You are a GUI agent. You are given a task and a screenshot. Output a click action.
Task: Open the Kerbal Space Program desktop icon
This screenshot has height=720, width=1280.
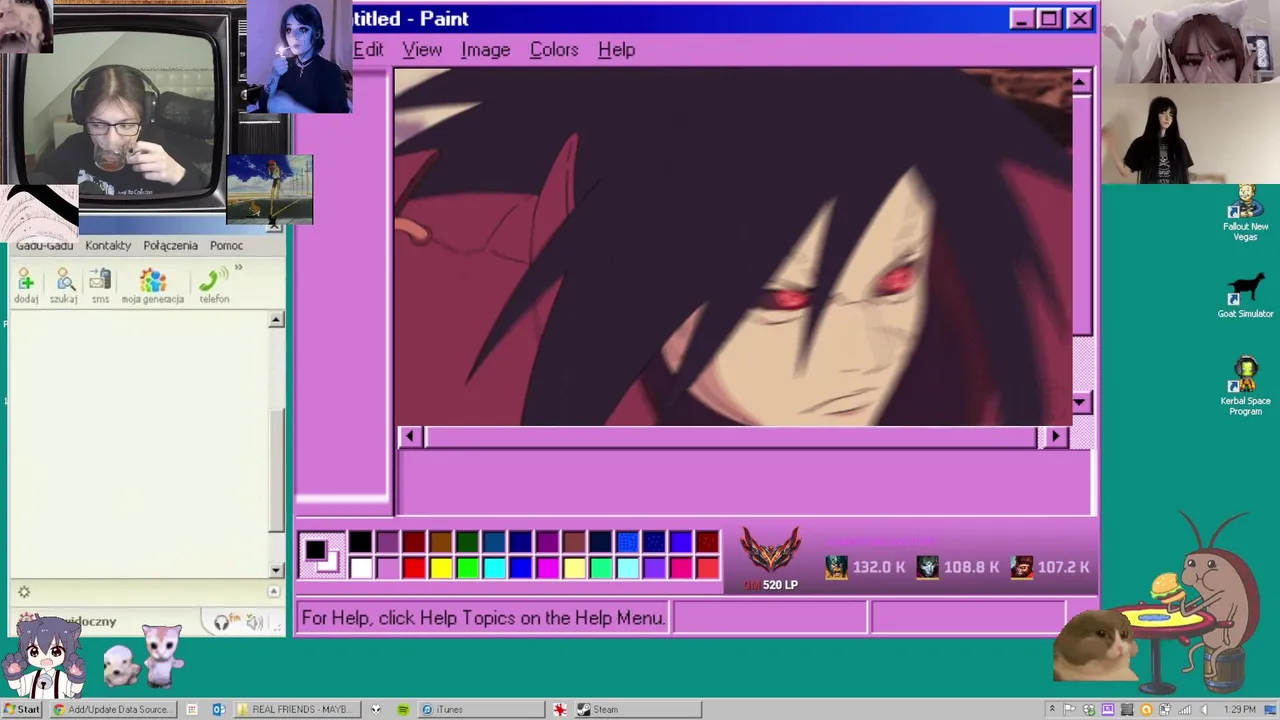[x=1246, y=386]
